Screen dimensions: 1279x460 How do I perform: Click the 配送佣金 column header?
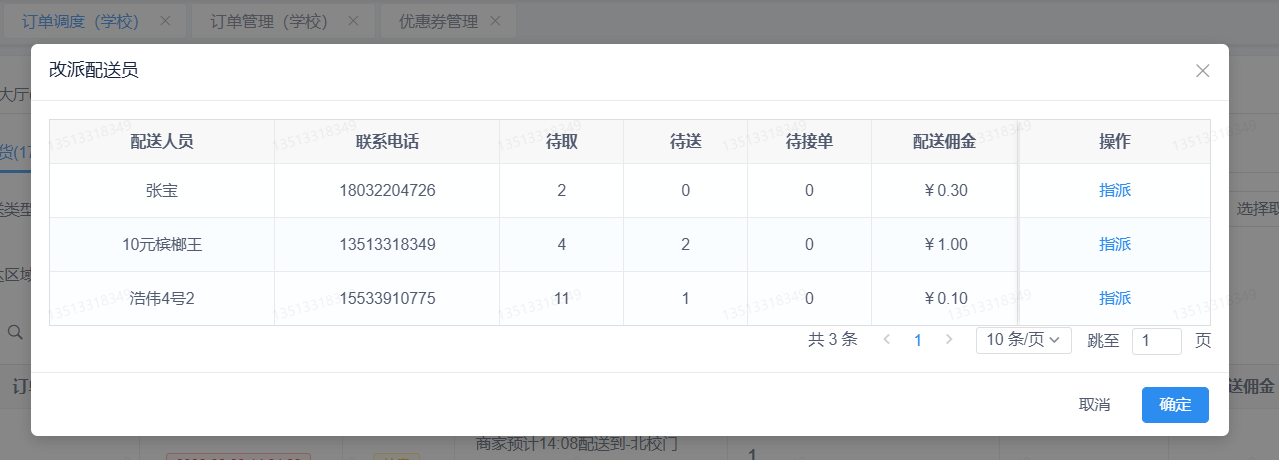click(x=944, y=142)
